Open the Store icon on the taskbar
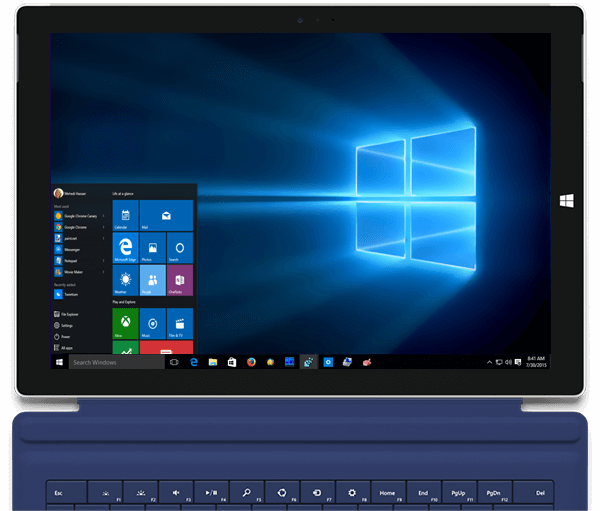The image size is (600, 511). tap(232, 362)
